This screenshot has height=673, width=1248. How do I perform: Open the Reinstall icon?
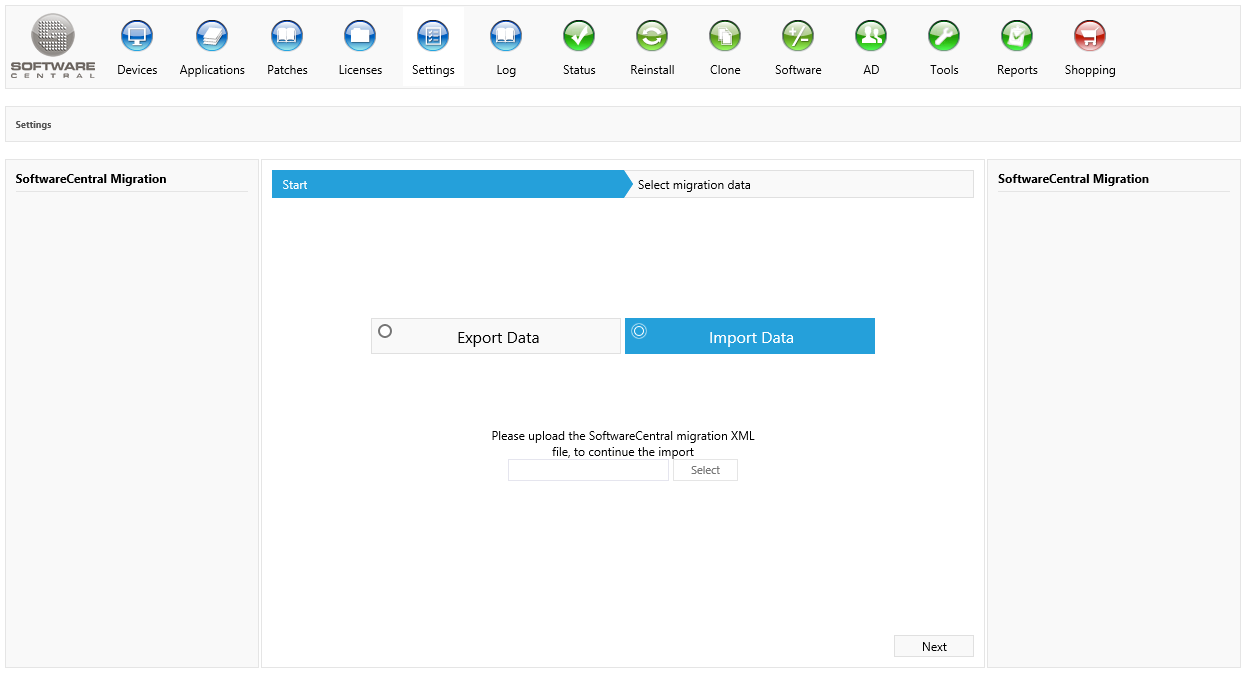coord(652,37)
